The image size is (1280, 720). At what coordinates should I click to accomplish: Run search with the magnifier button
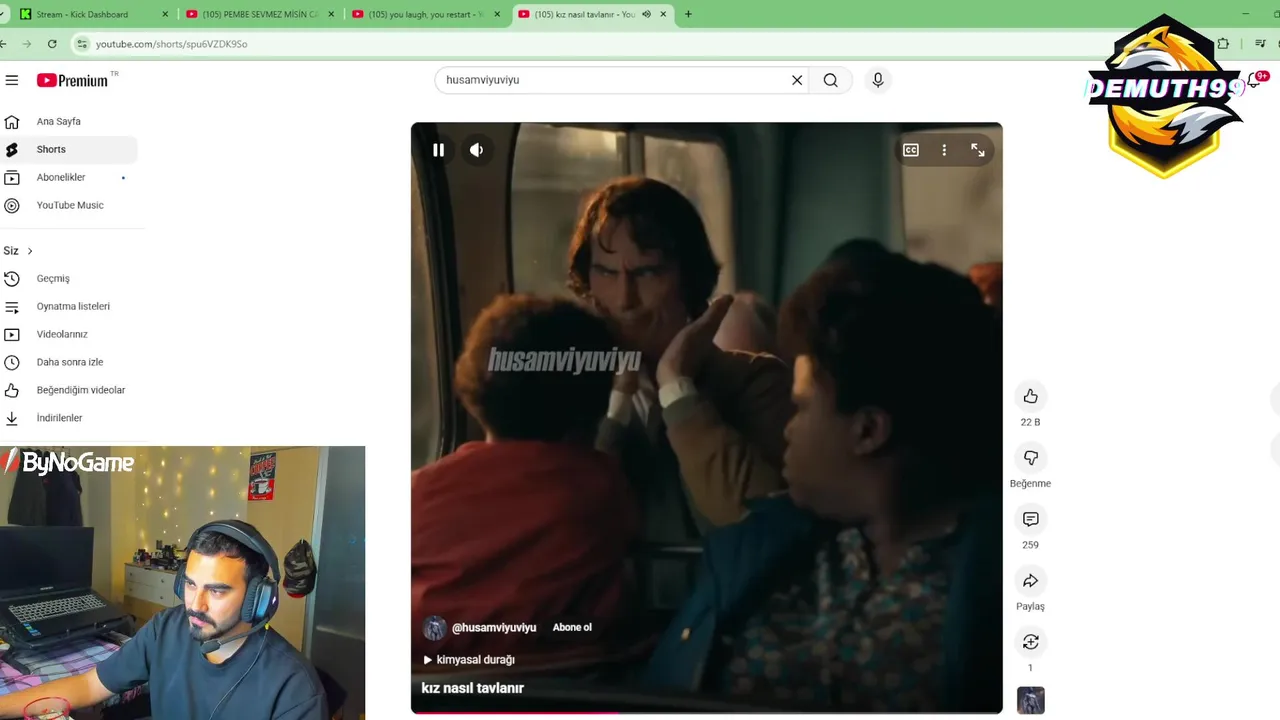coord(831,80)
